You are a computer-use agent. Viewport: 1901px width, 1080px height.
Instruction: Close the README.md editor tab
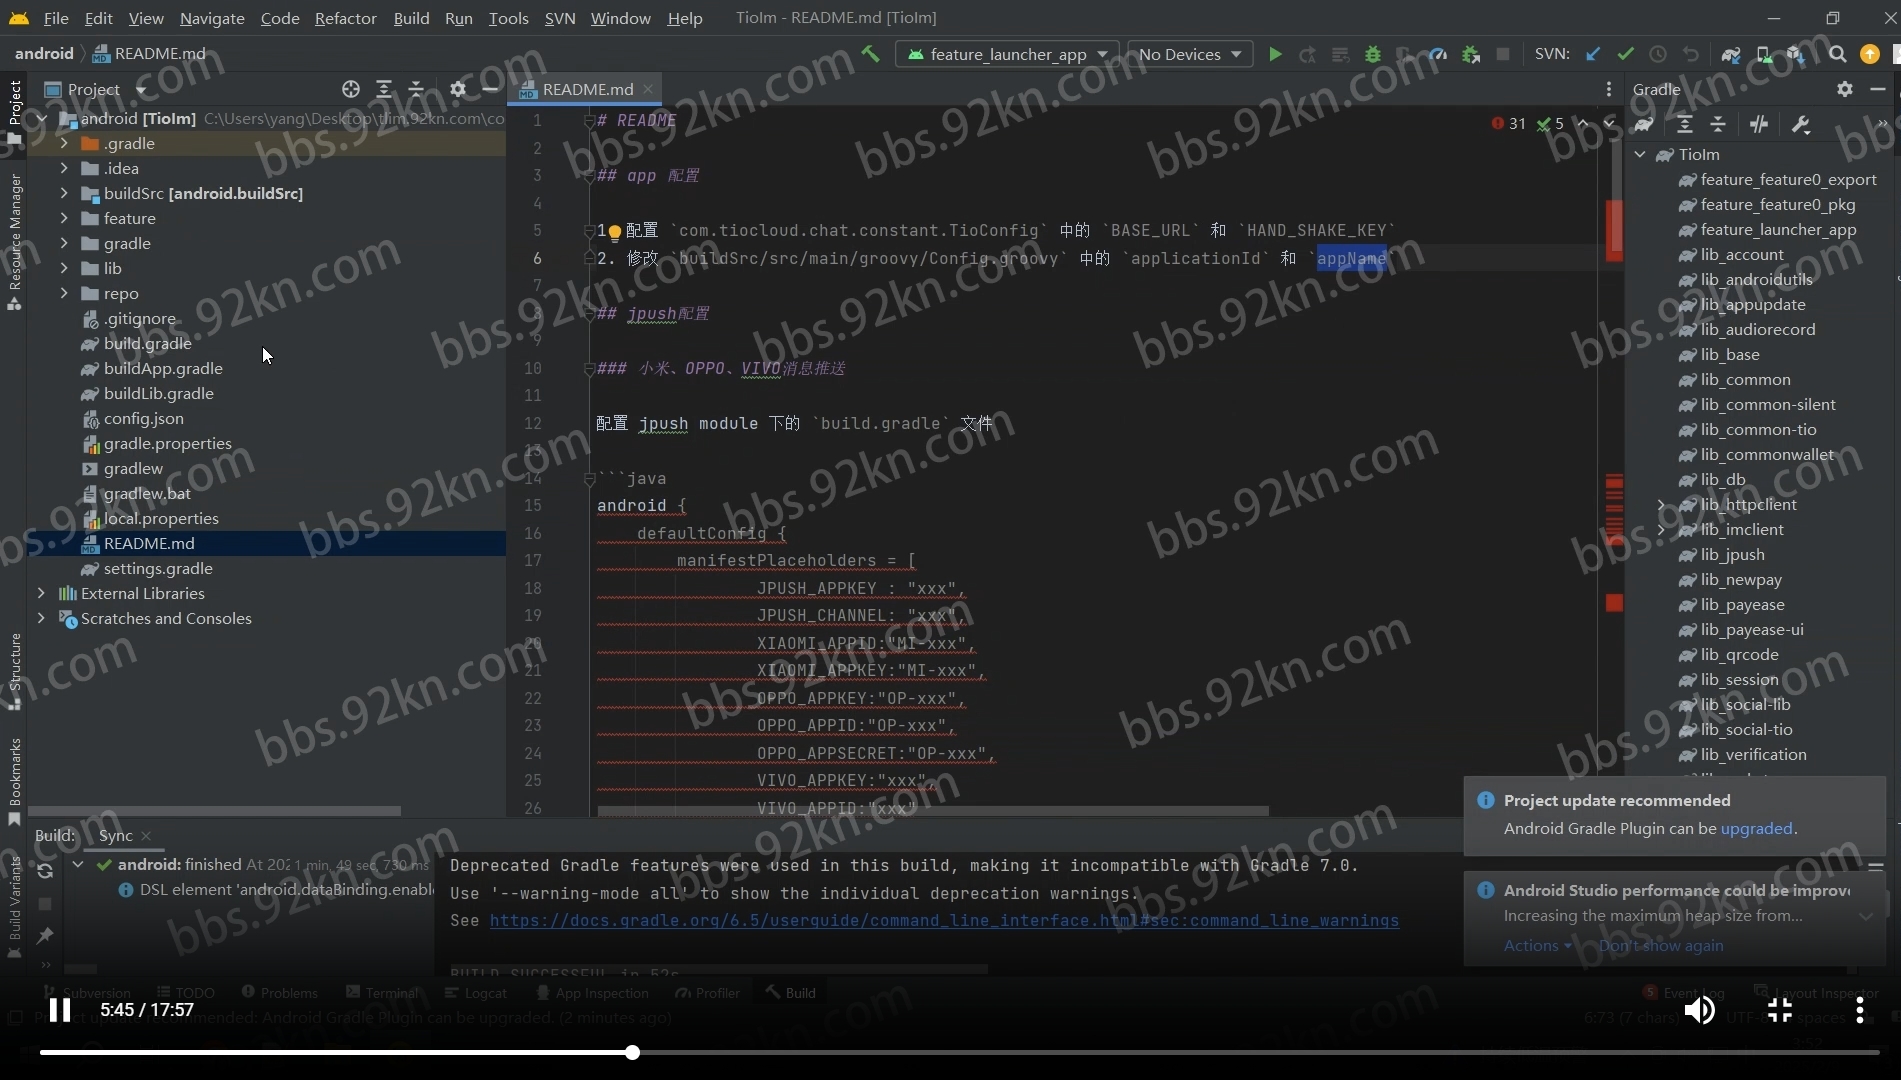pos(648,89)
